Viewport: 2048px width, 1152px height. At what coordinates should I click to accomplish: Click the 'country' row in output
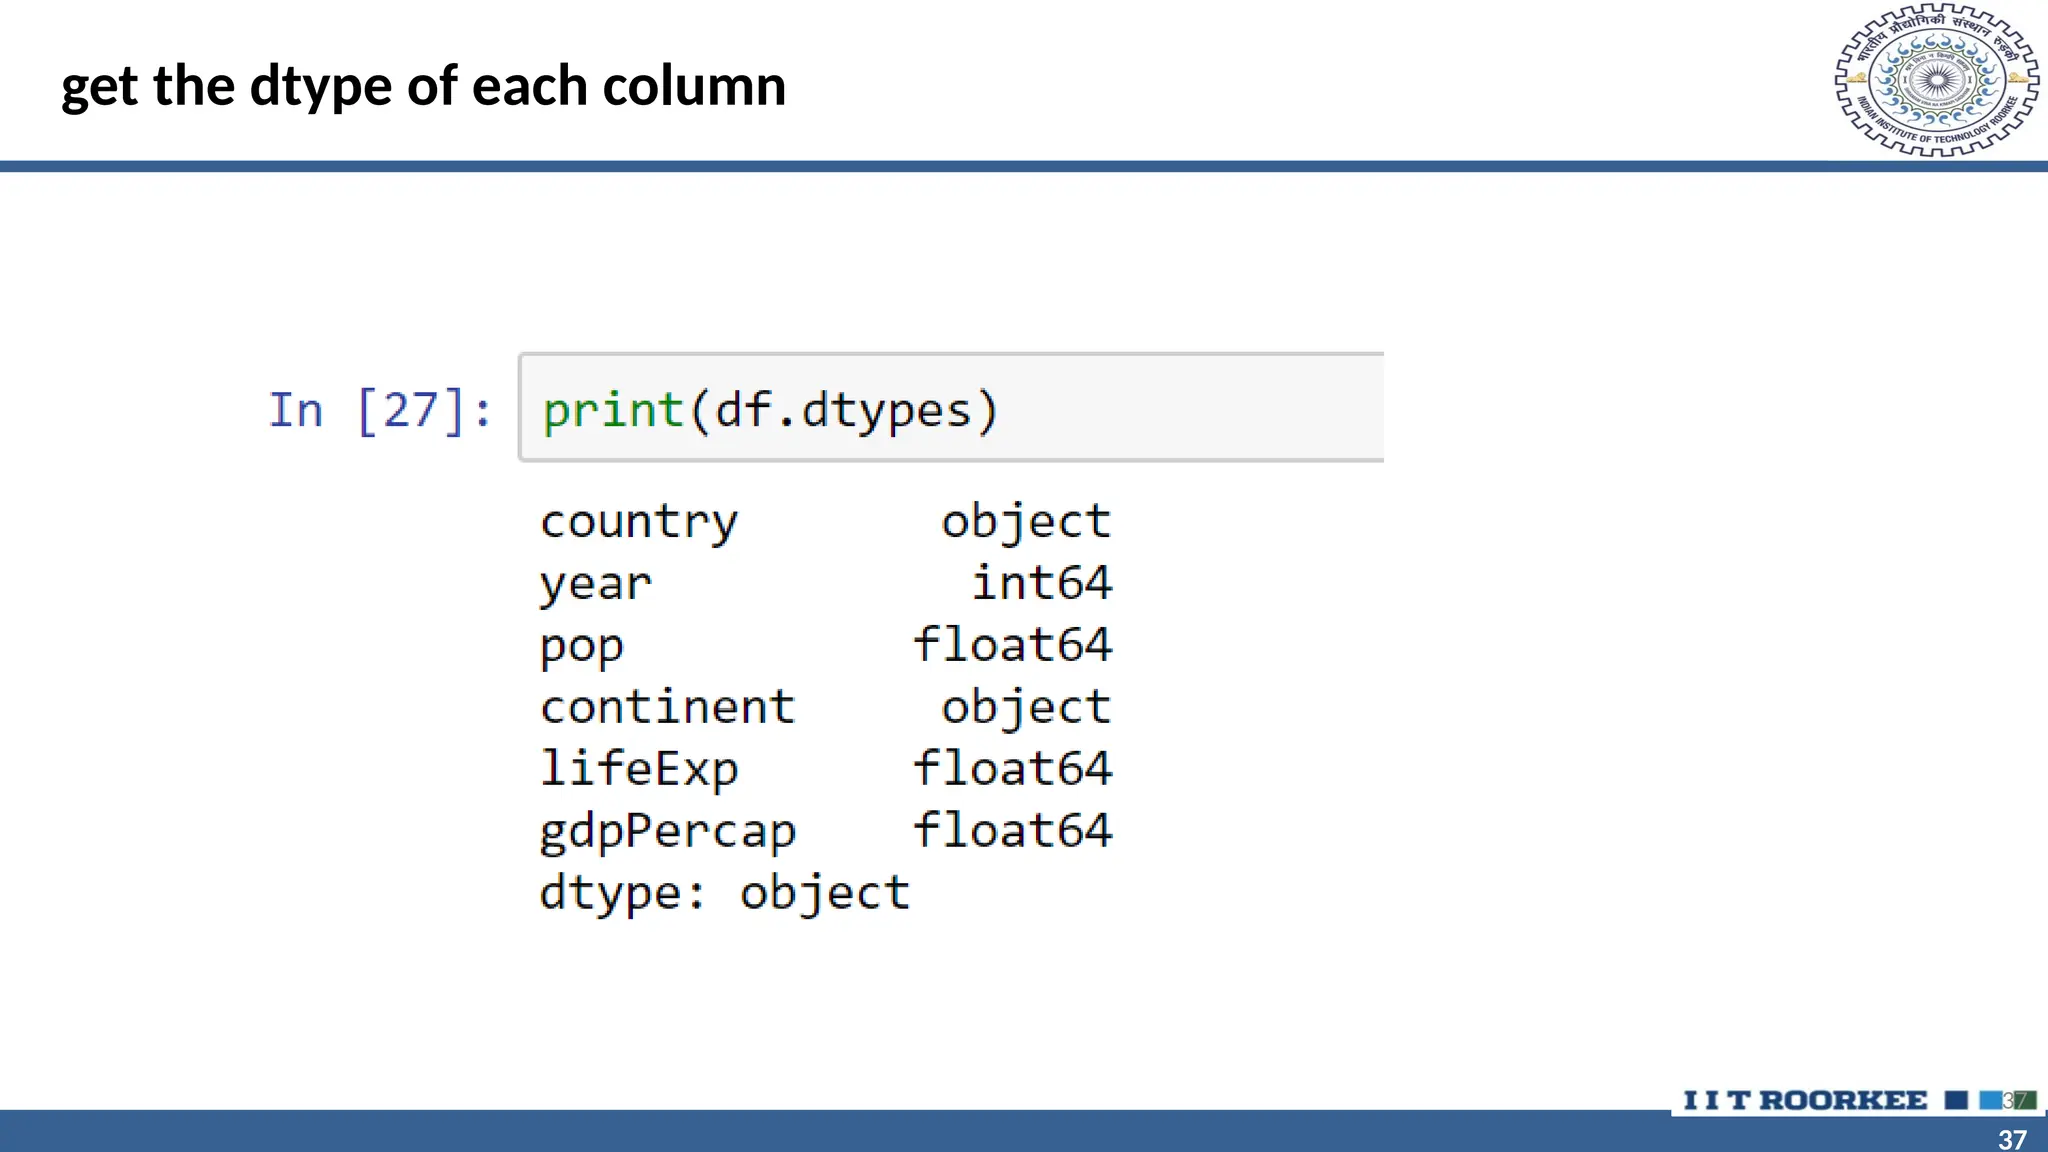point(638,522)
